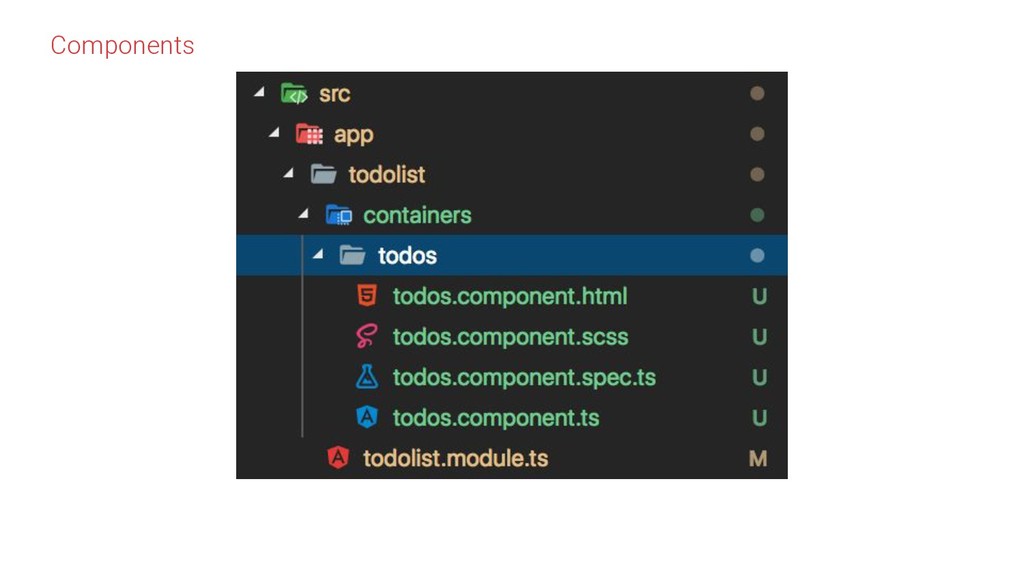Viewport: 1024px width, 576px height.
Task: Collapse the app folder arrow
Action: (x=275, y=133)
